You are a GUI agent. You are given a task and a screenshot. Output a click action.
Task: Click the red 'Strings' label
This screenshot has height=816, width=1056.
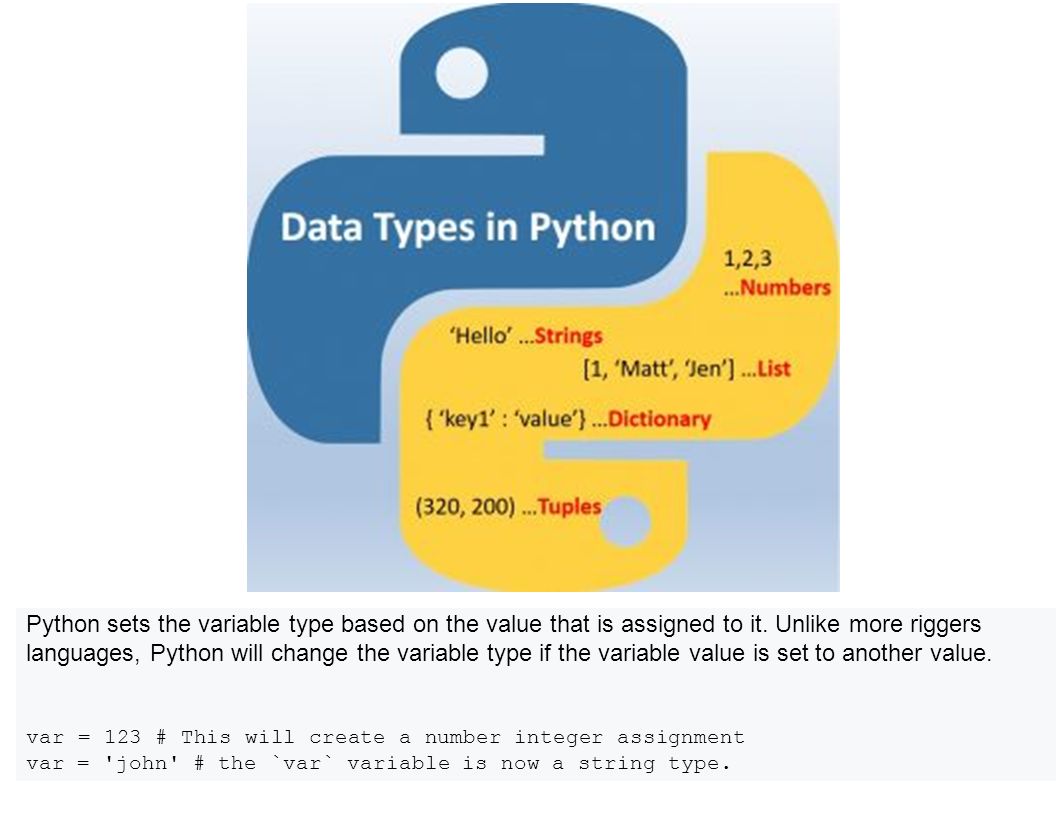(x=568, y=335)
